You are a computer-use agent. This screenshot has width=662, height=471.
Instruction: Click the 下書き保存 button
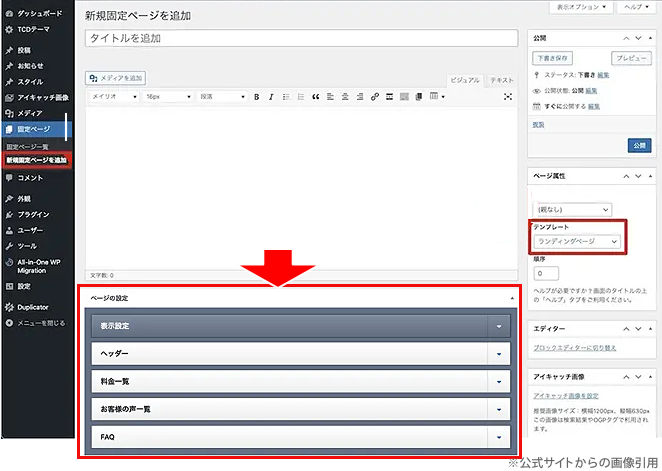(x=553, y=59)
